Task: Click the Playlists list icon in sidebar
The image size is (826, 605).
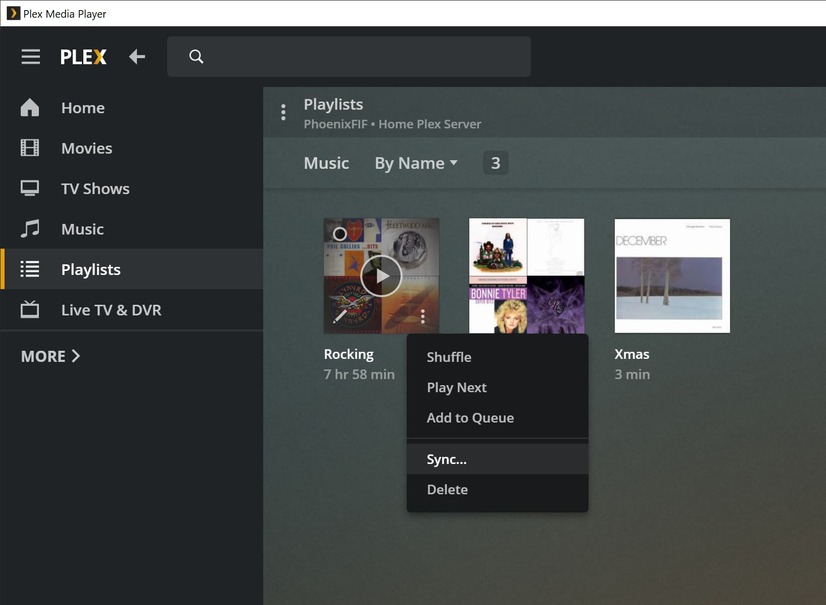Action: (x=30, y=269)
